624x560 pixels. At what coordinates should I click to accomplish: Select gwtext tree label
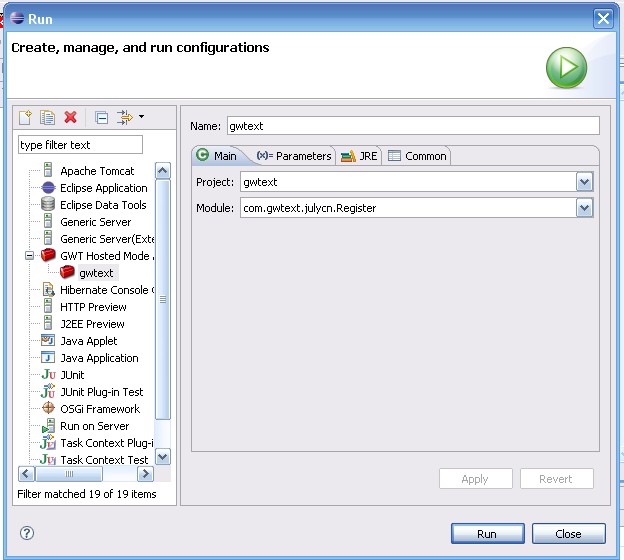[96, 273]
